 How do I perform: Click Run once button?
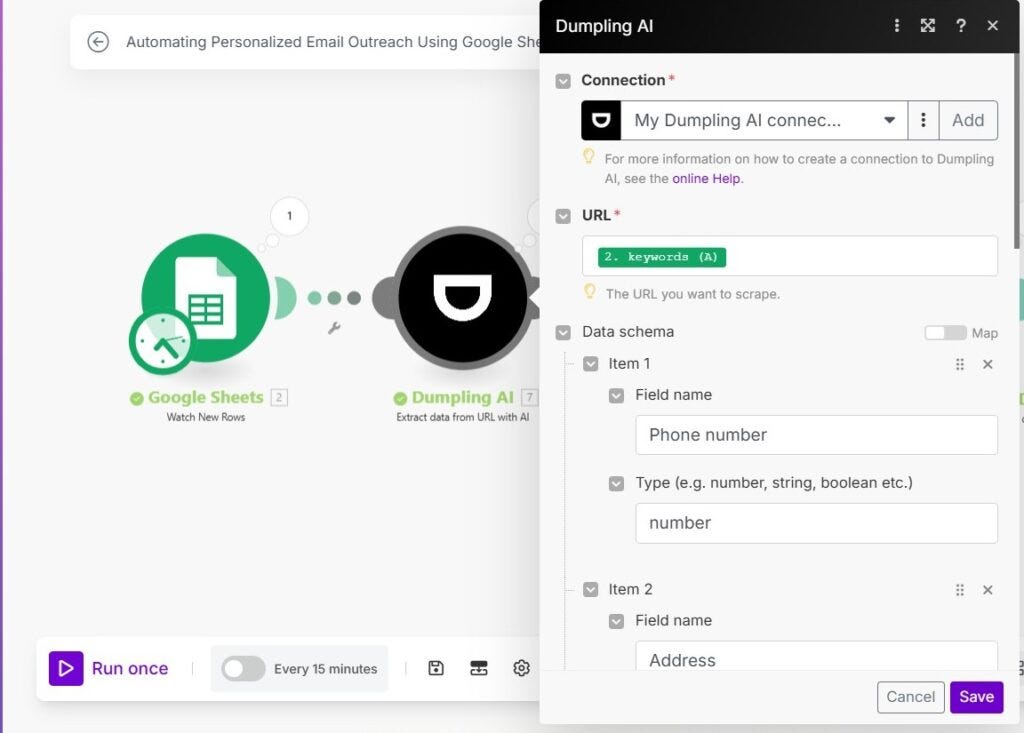109,668
